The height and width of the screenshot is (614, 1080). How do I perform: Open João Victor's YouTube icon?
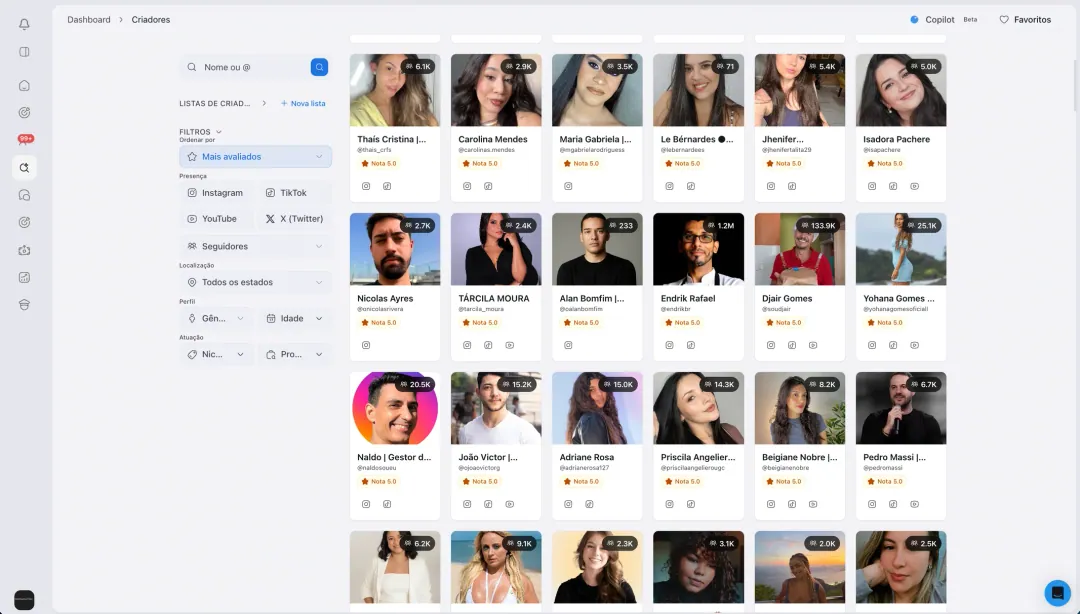click(x=510, y=504)
